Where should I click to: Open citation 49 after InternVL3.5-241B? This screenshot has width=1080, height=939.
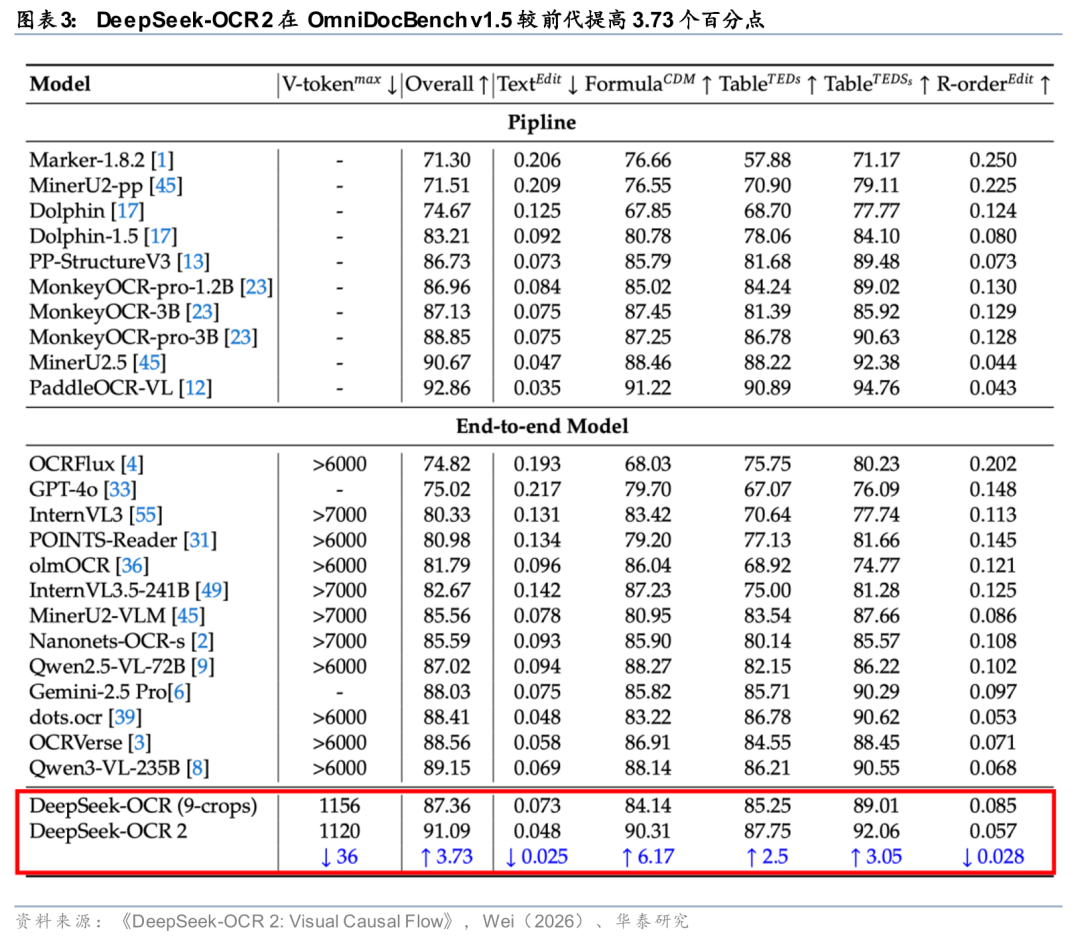tap(213, 591)
